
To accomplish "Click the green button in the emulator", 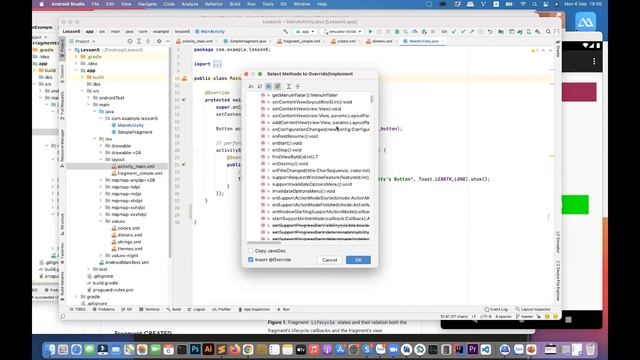I will point(575,204).
